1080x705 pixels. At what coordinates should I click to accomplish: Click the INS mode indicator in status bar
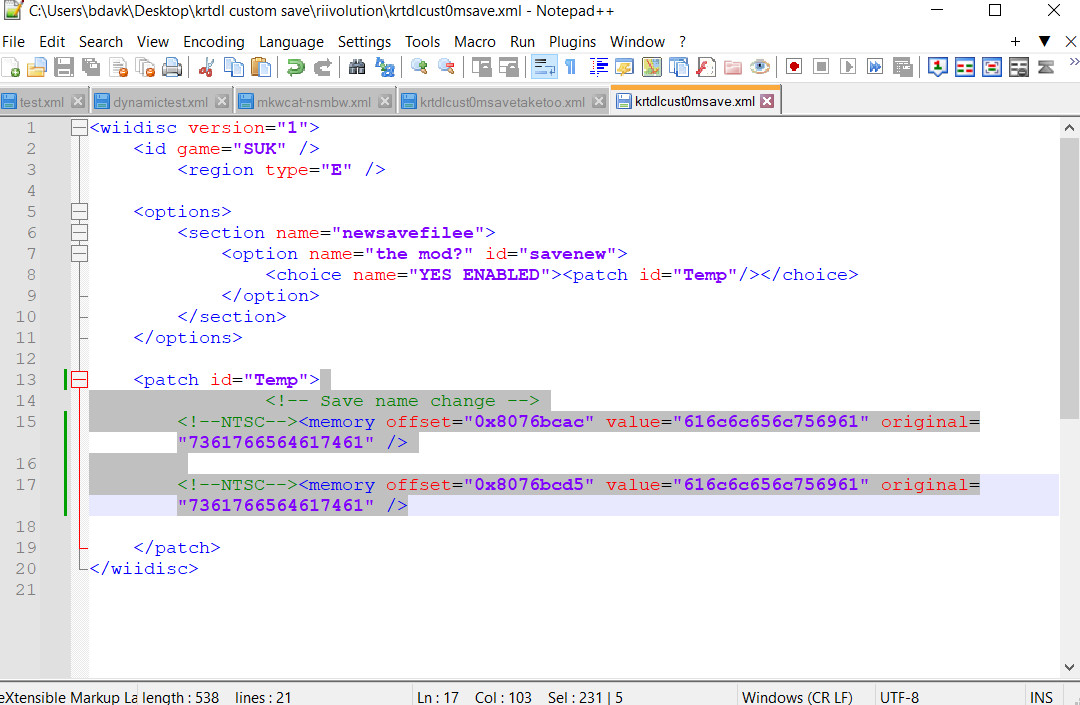click(1041, 696)
